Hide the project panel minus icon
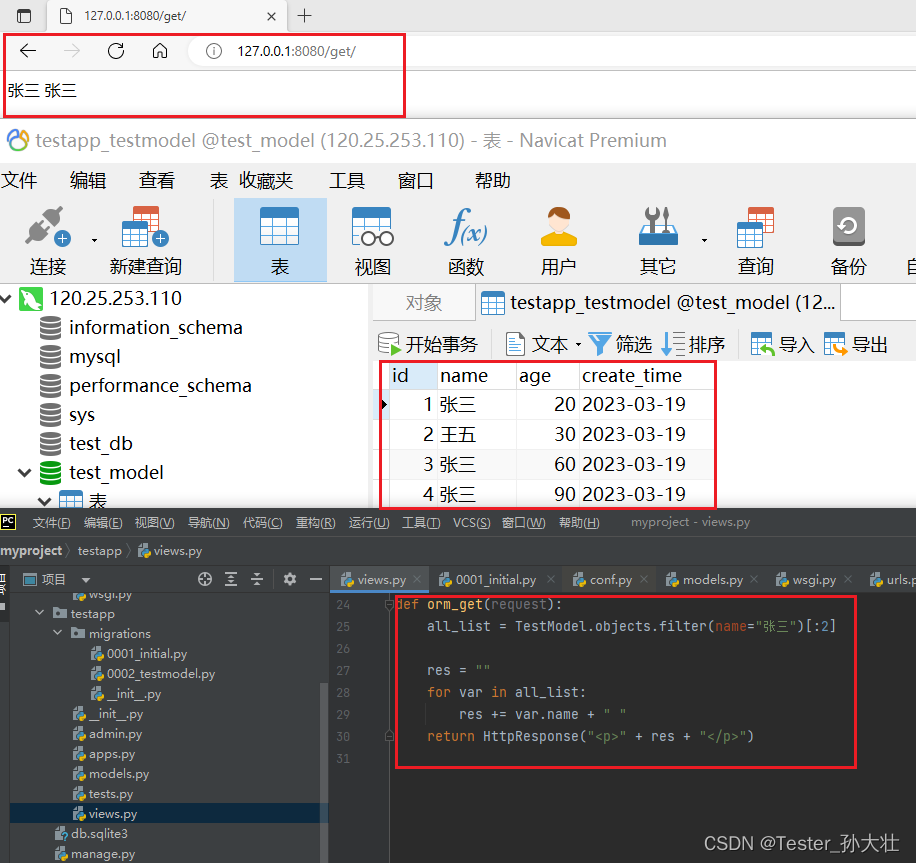916x863 pixels. click(x=316, y=579)
